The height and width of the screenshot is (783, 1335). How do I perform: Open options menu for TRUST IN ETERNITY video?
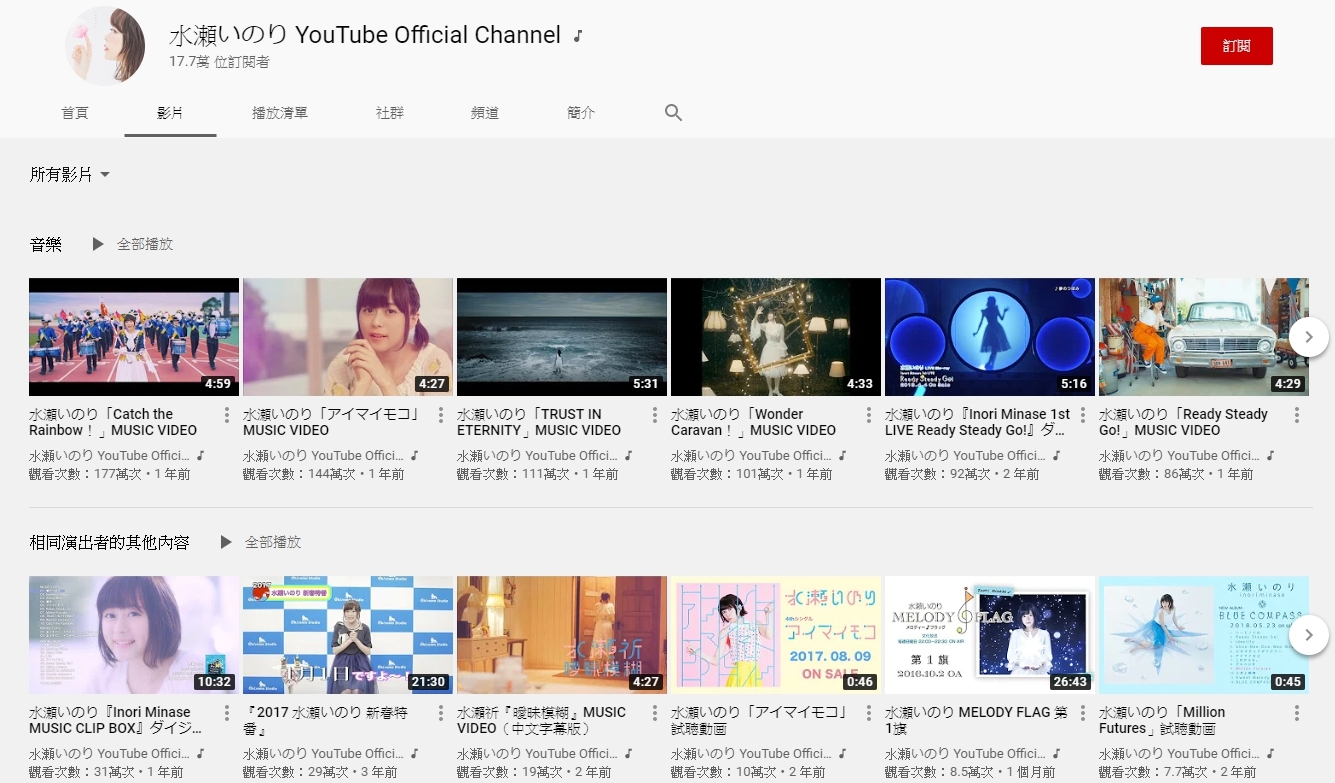(x=655, y=415)
